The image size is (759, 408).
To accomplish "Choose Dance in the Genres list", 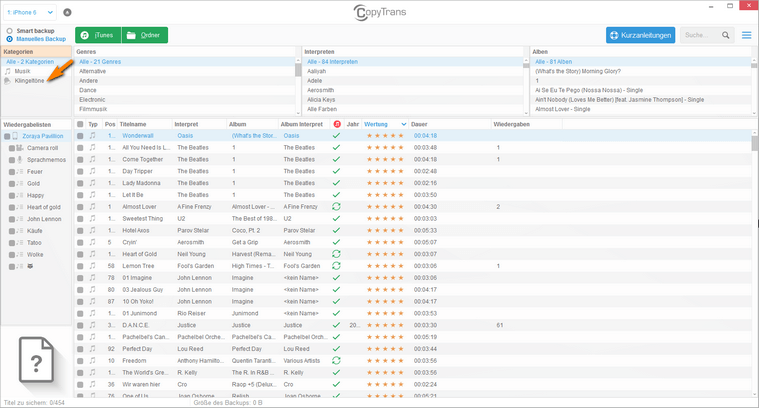I will coord(88,90).
